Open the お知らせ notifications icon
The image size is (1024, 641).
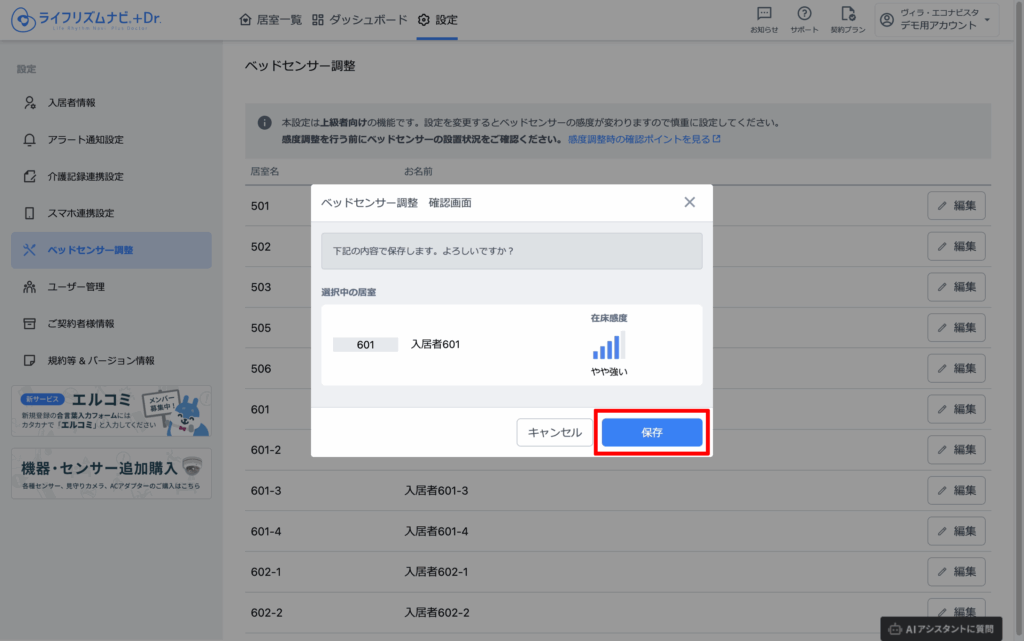764,19
